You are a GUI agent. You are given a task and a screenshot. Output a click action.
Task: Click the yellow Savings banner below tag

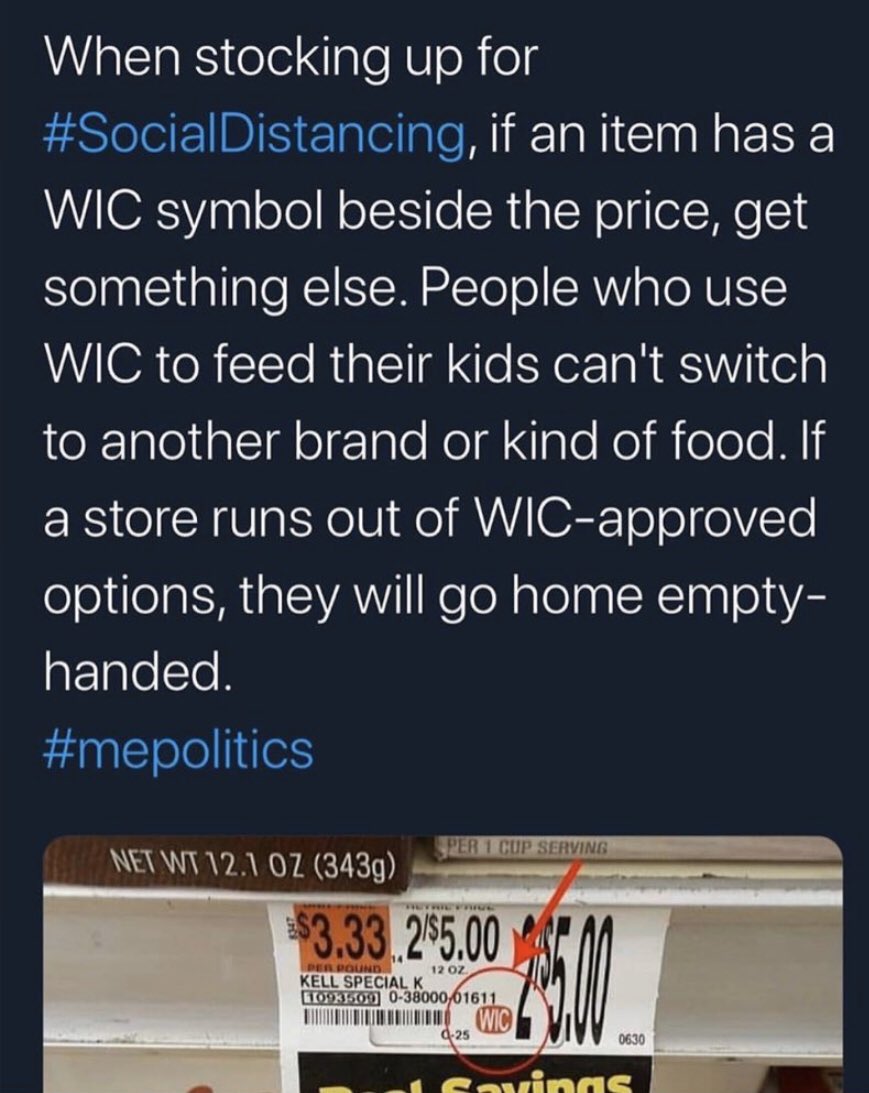pos(475,1075)
